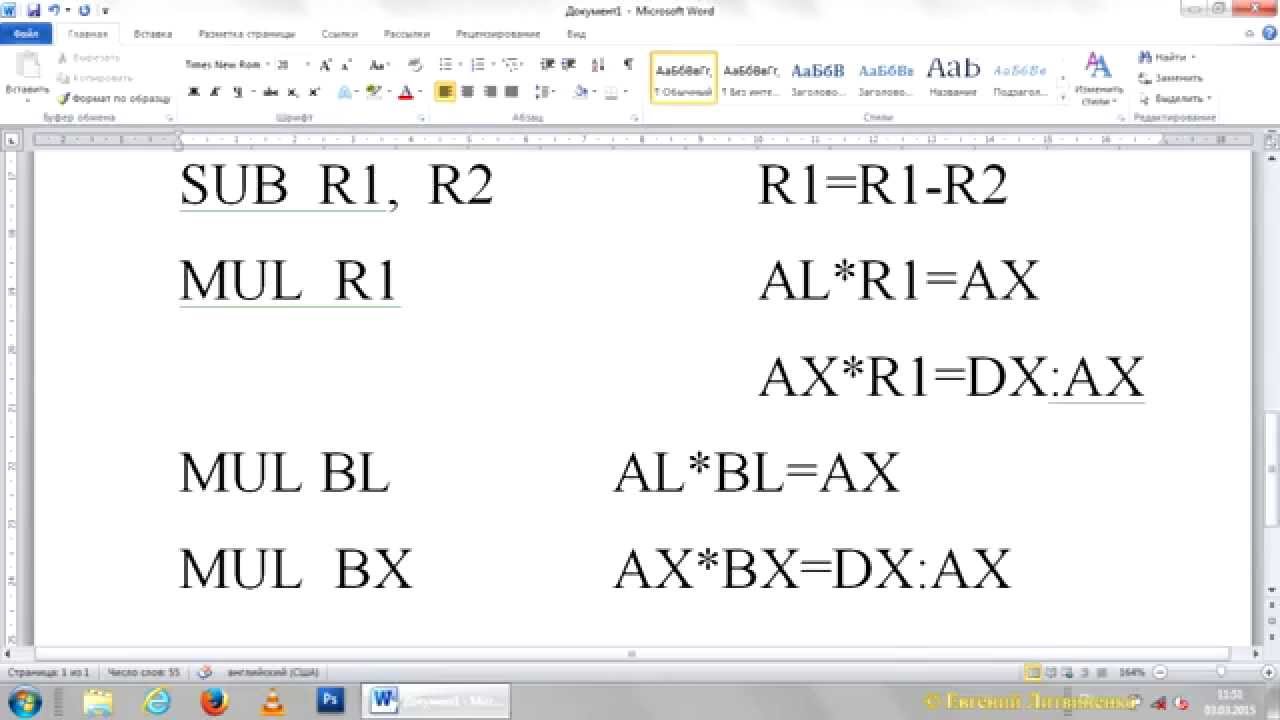Apply Формат по образцу painter
1280x720 pixels.
[114, 98]
